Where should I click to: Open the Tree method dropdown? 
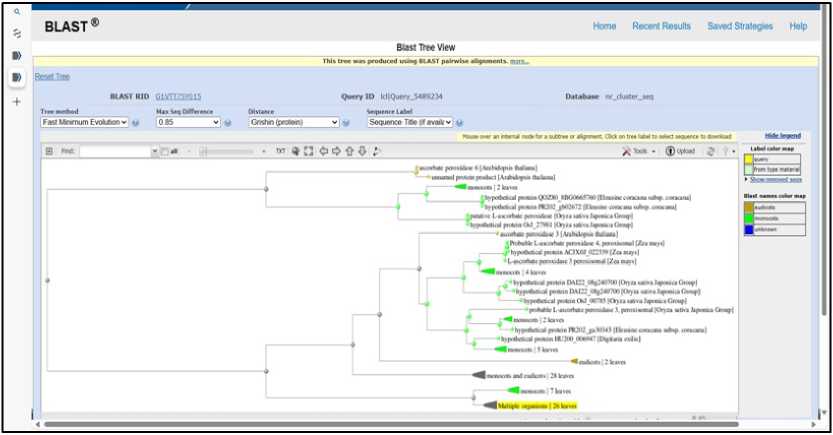[84, 122]
